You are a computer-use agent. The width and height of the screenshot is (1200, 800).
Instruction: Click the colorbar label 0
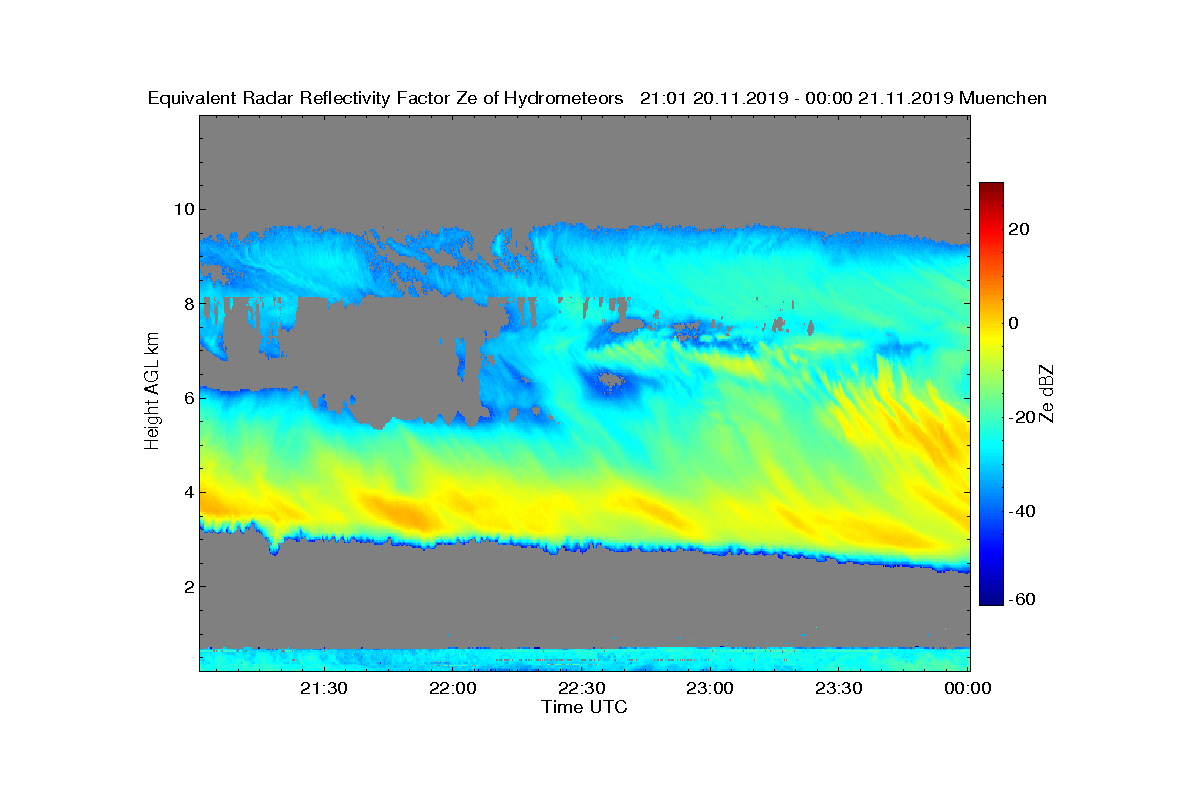(x=1015, y=323)
